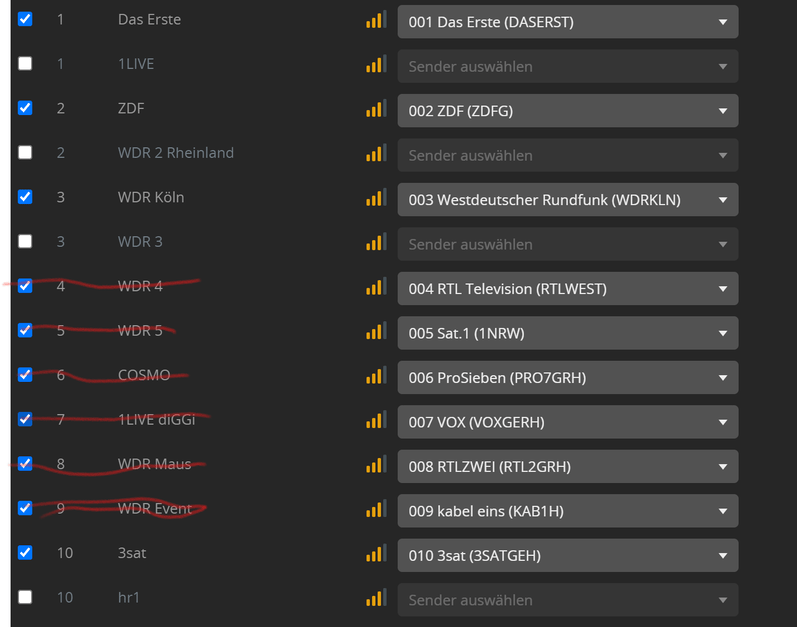The image size is (797, 627).
Task: Click signal strength icon for Das Erste
Action: 376,19
